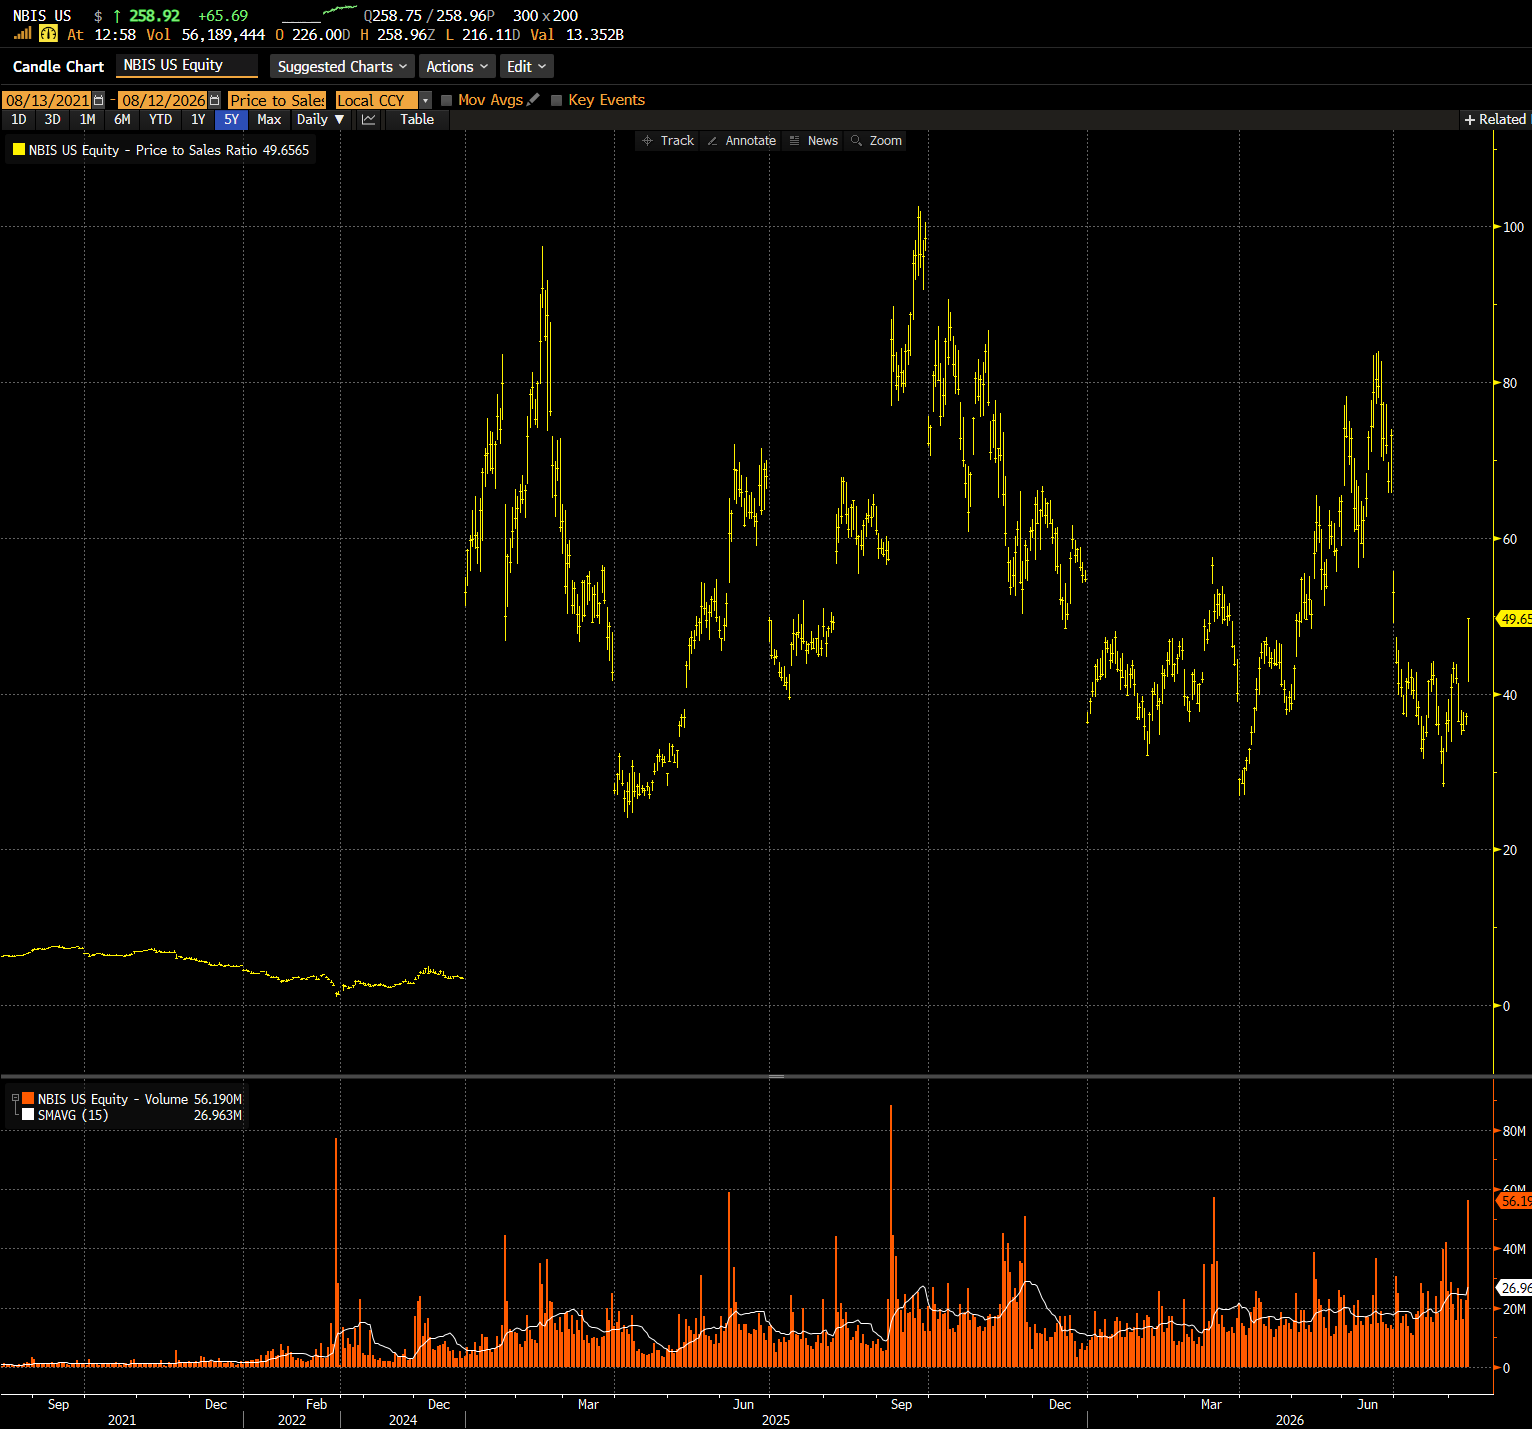Click the green price up arrow
1532x1429 pixels.
[x=117, y=16]
